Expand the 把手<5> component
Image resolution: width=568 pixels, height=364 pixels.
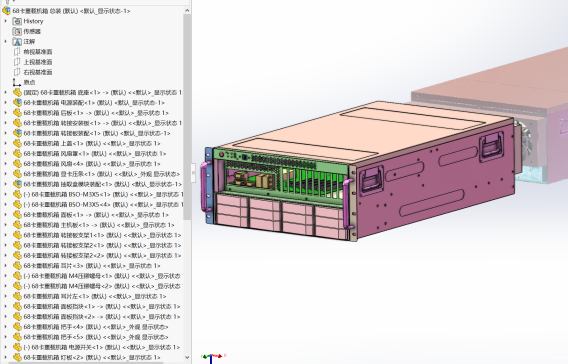(5, 337)
